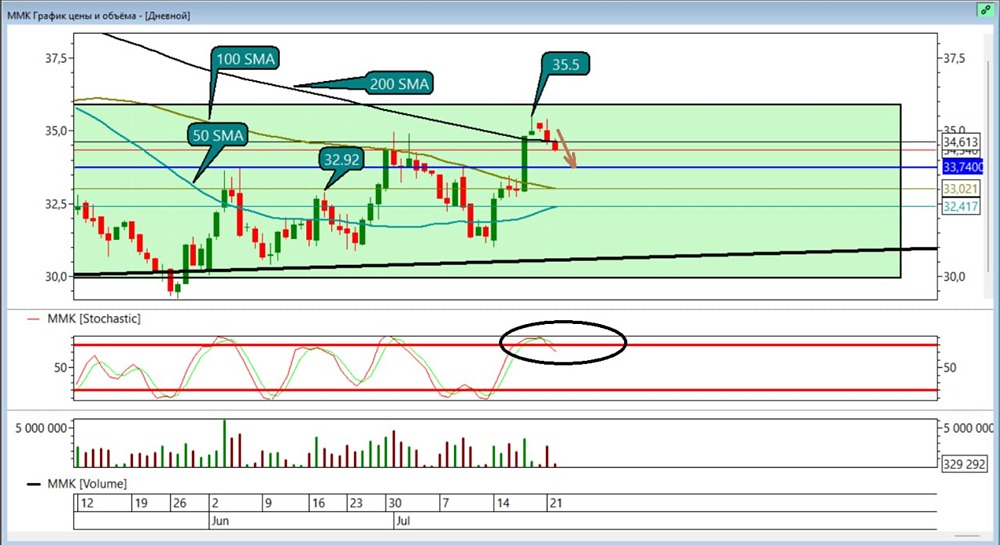The width and height of the screenshot is (1000, 545).
Task: Click the Jun month label
Action: (x=220, y=521)
